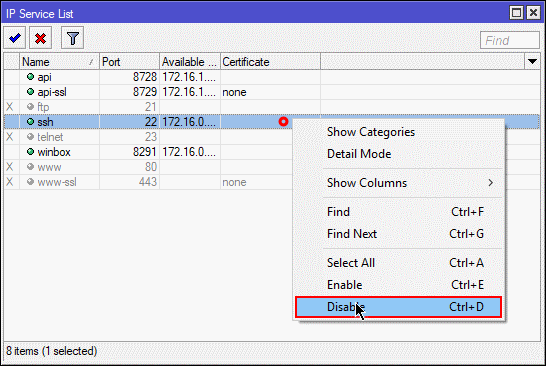Open the funnel filter tool
This screenshot has height=366, width=546.
tap(72, 38)
